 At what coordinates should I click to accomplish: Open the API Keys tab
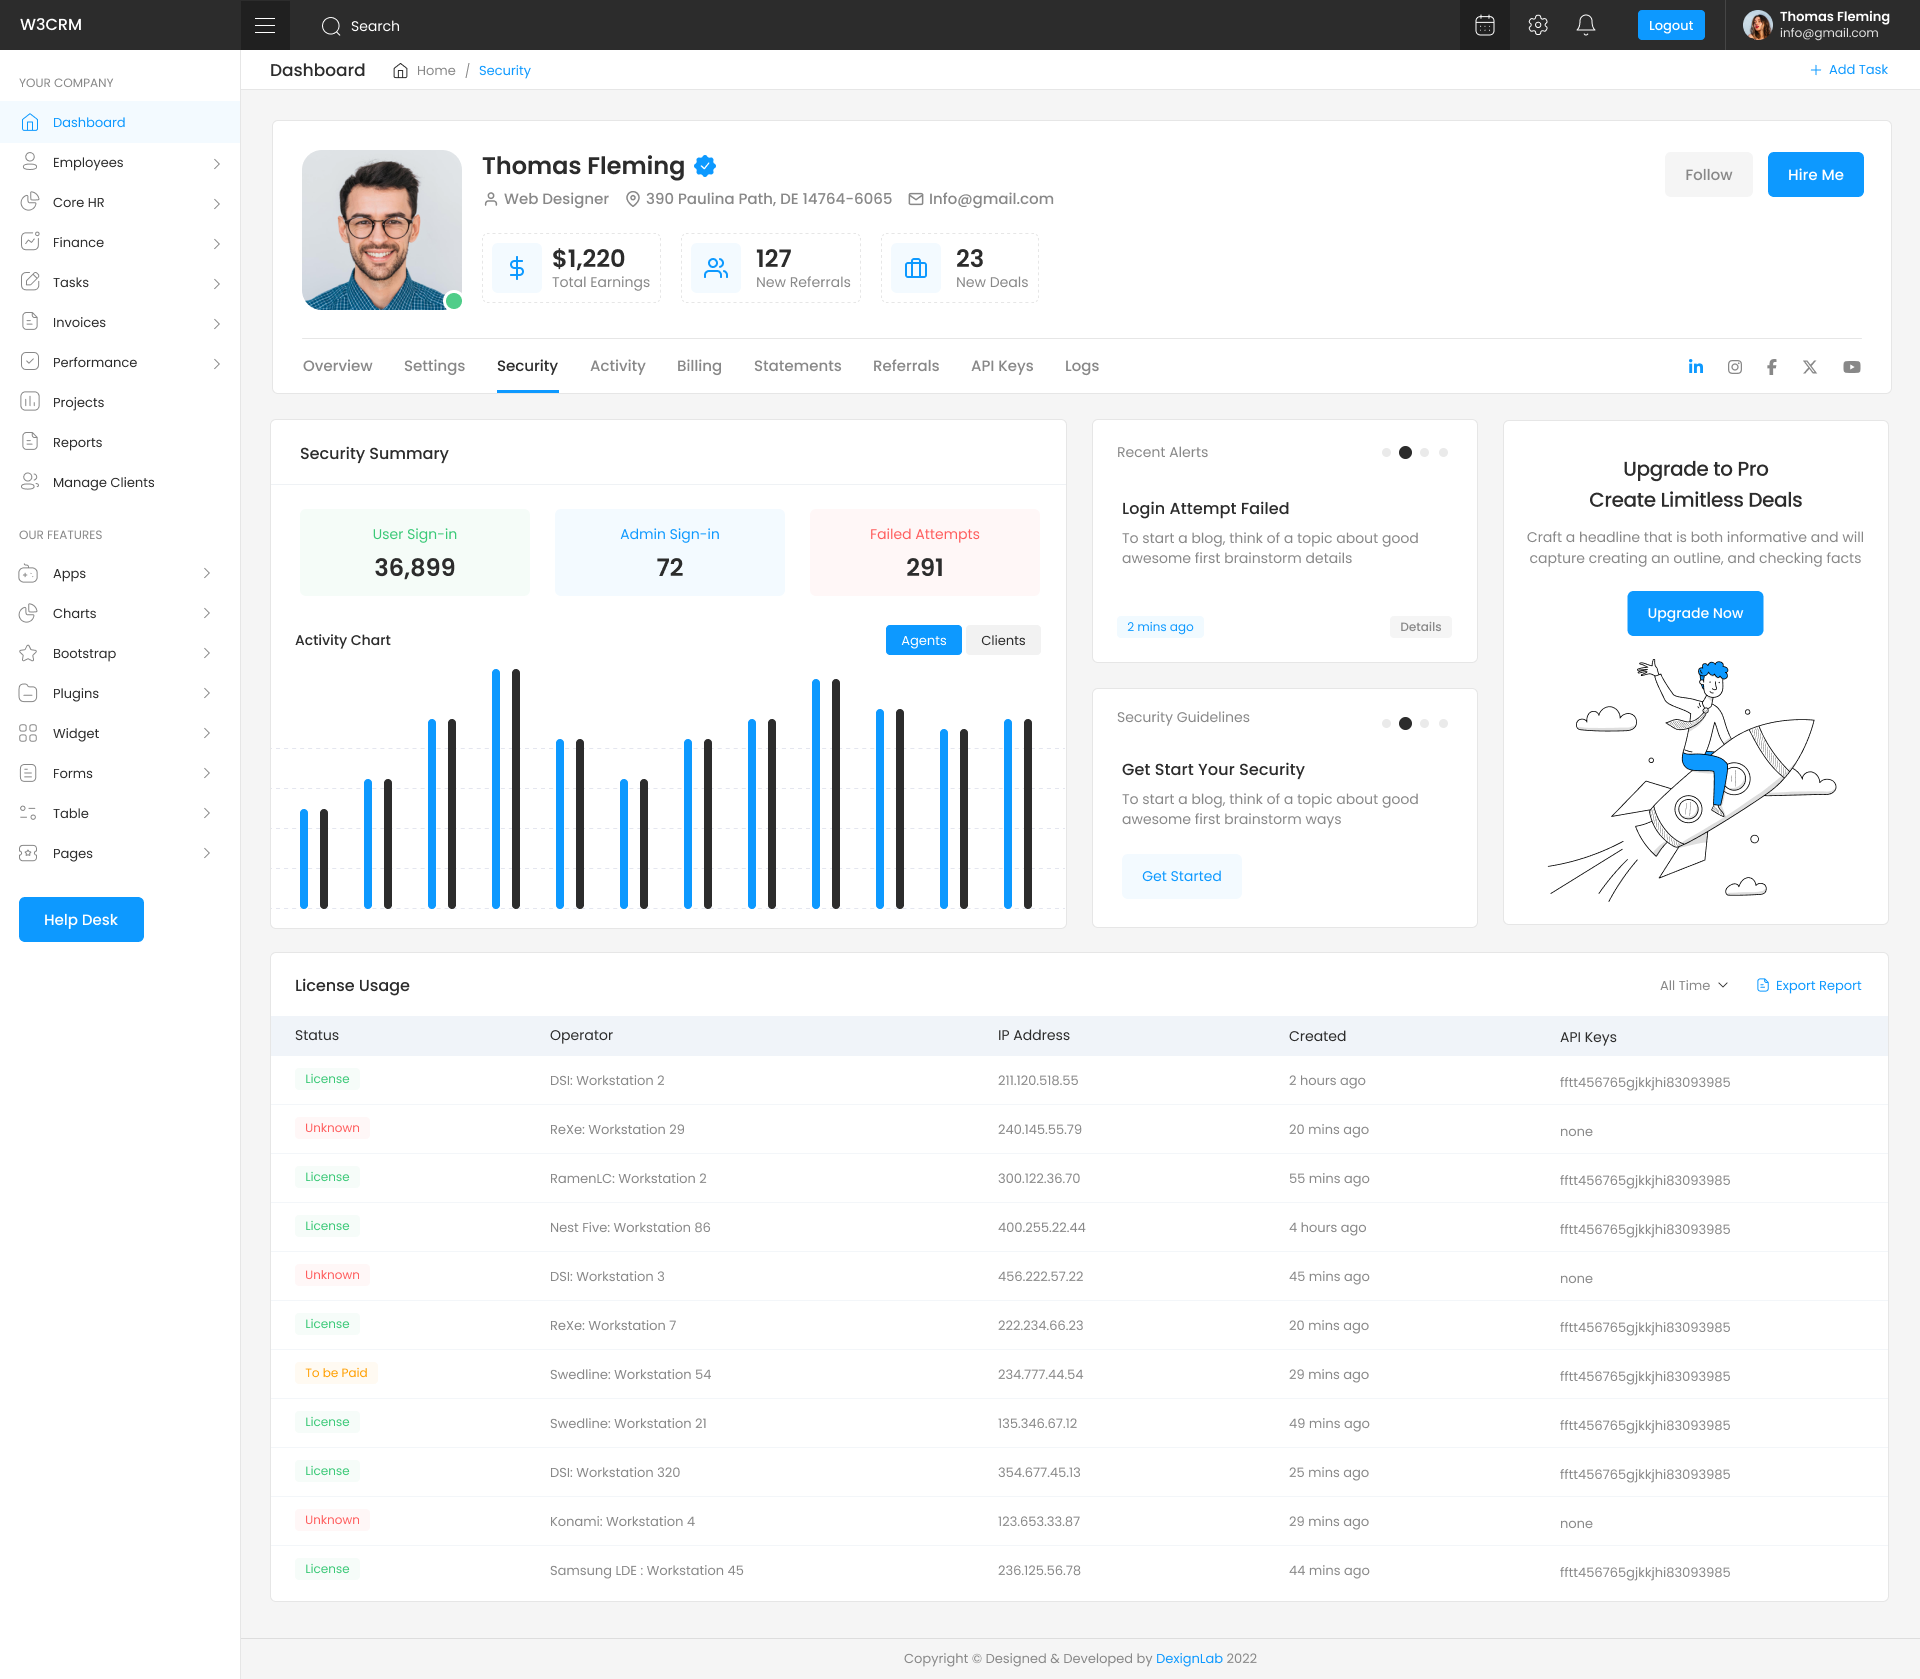[x=1002, y=366]
